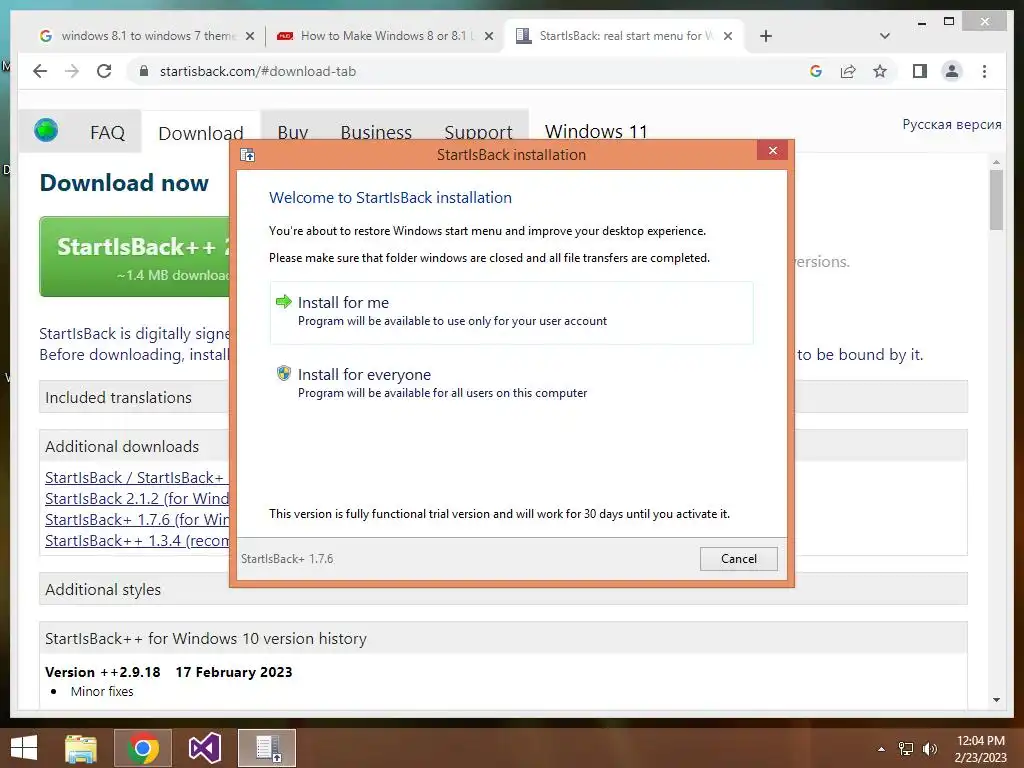
Task: Open Visual Studio from taskbar
Action: coord(204,748)
